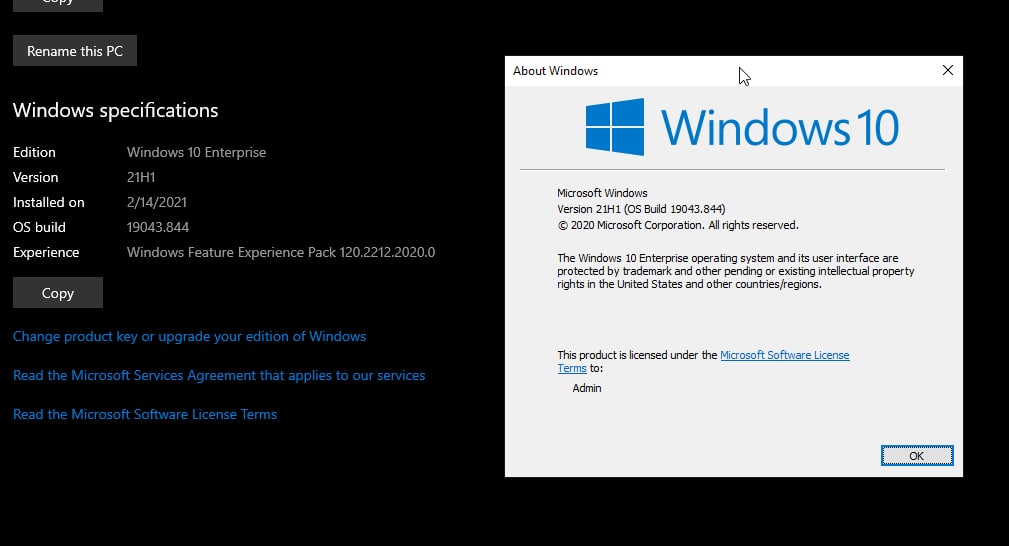Viewport: 1009px width, 546px height.
Task: Click the Version label in Settings
Action: click(x=35, y=177)
